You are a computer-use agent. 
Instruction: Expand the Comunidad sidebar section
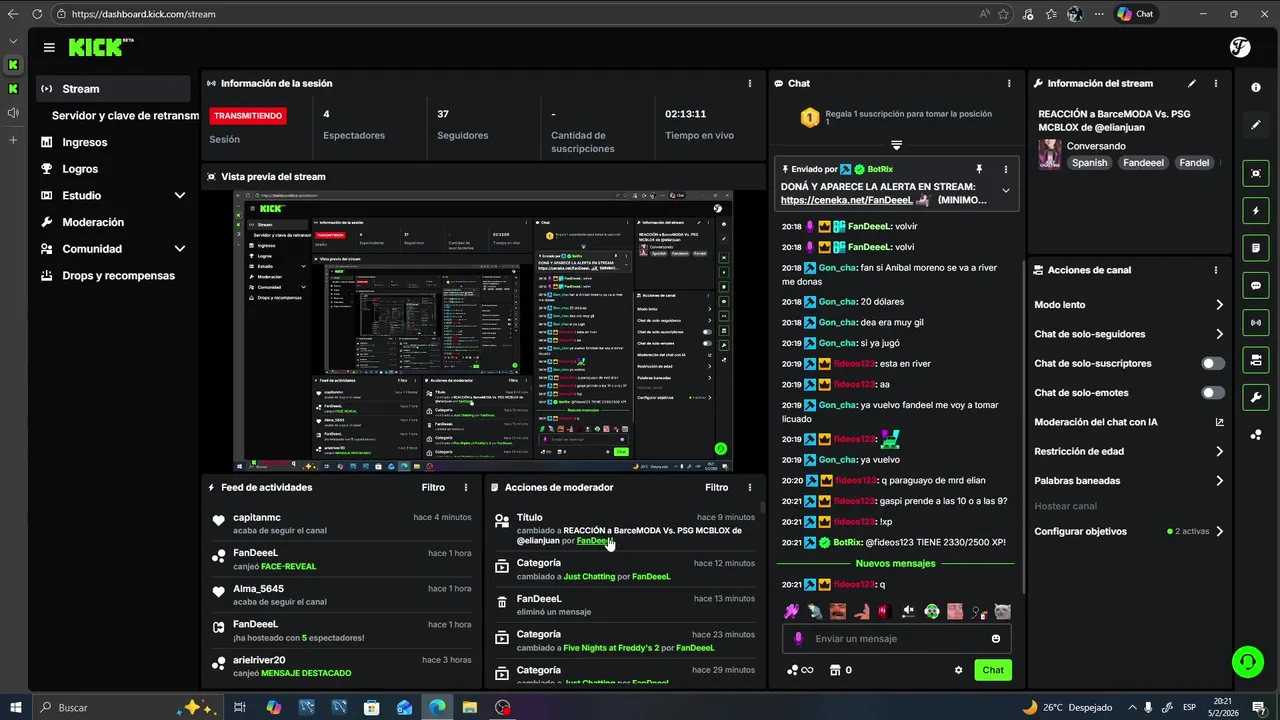(x=180, y=249)
